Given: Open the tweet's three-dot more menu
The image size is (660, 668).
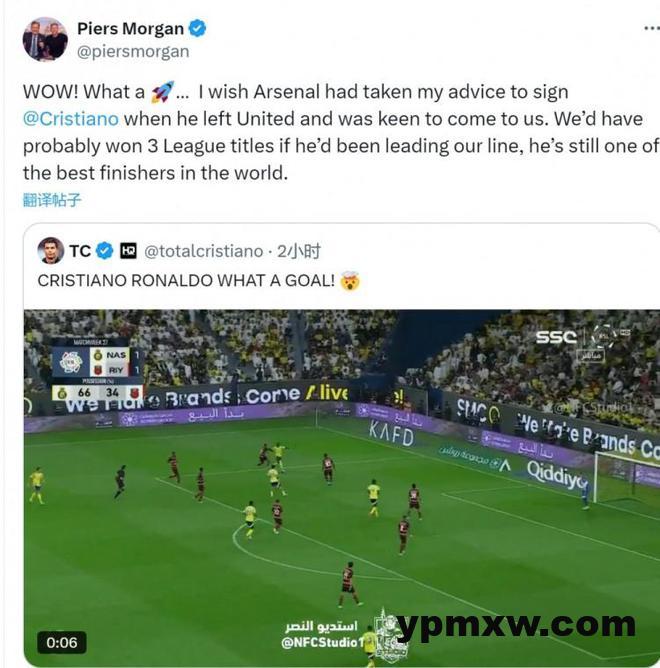Looking at the screenshot, I should tap(651, 29).
